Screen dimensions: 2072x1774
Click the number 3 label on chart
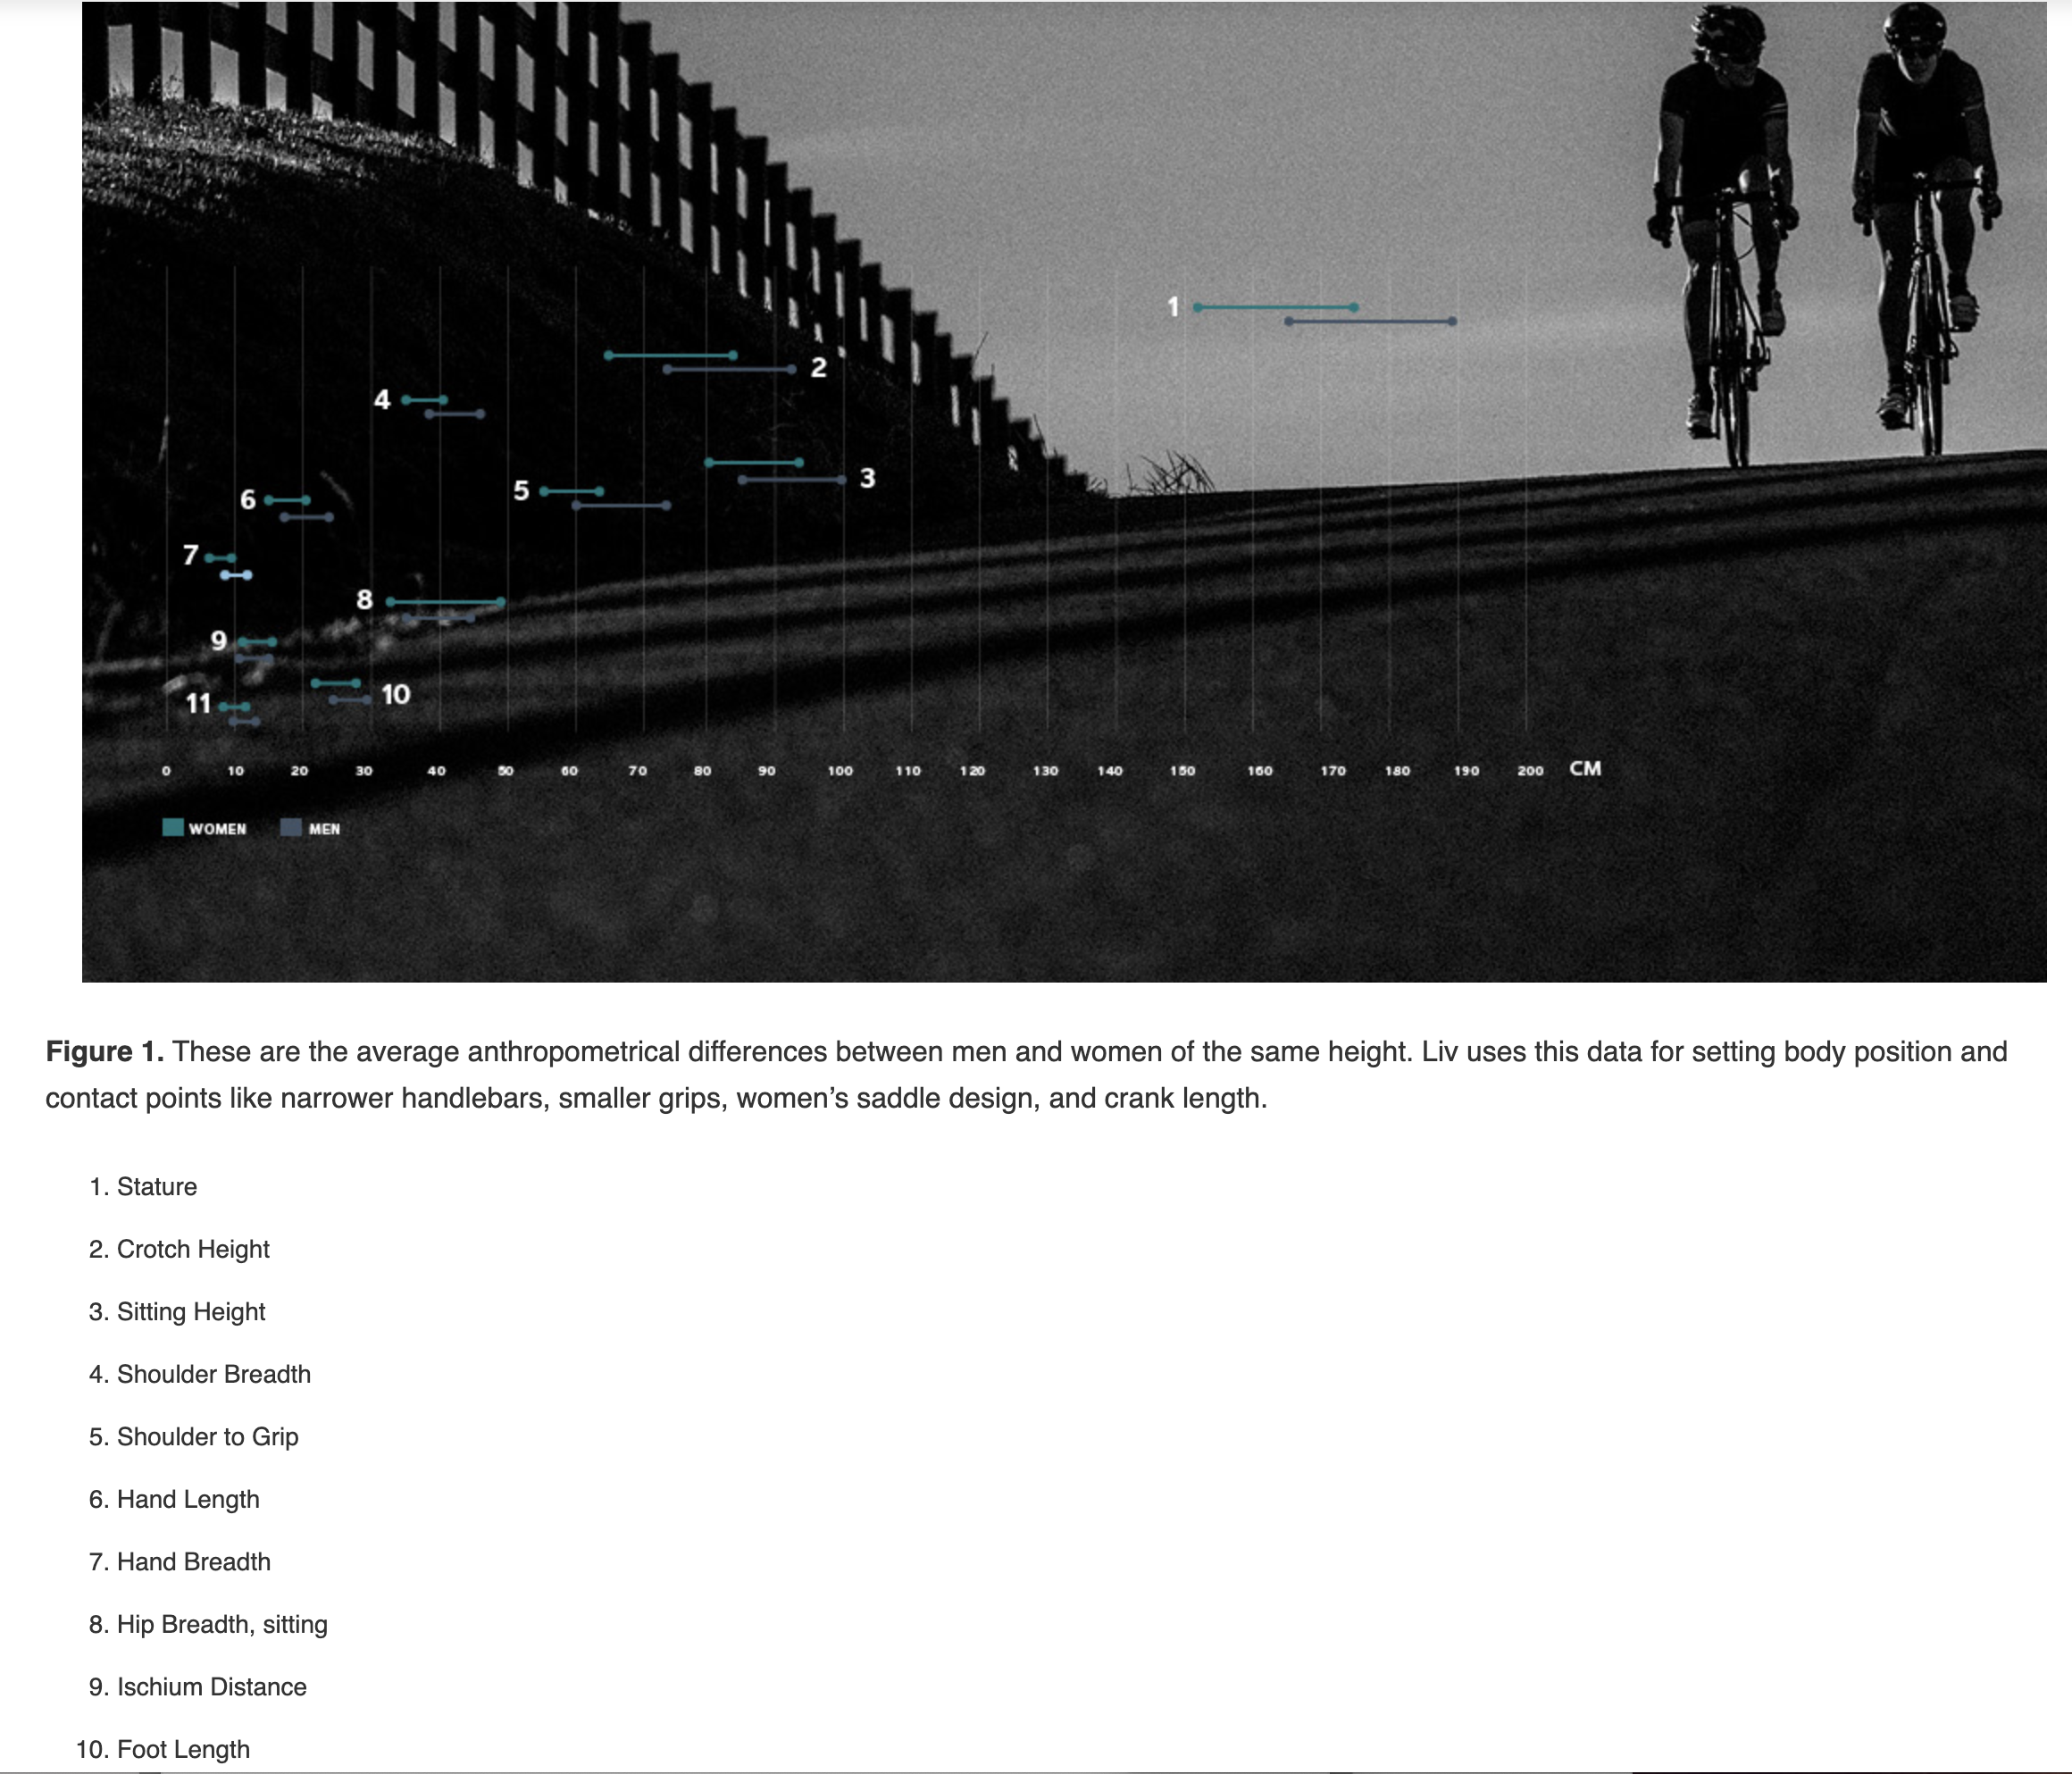867,478
